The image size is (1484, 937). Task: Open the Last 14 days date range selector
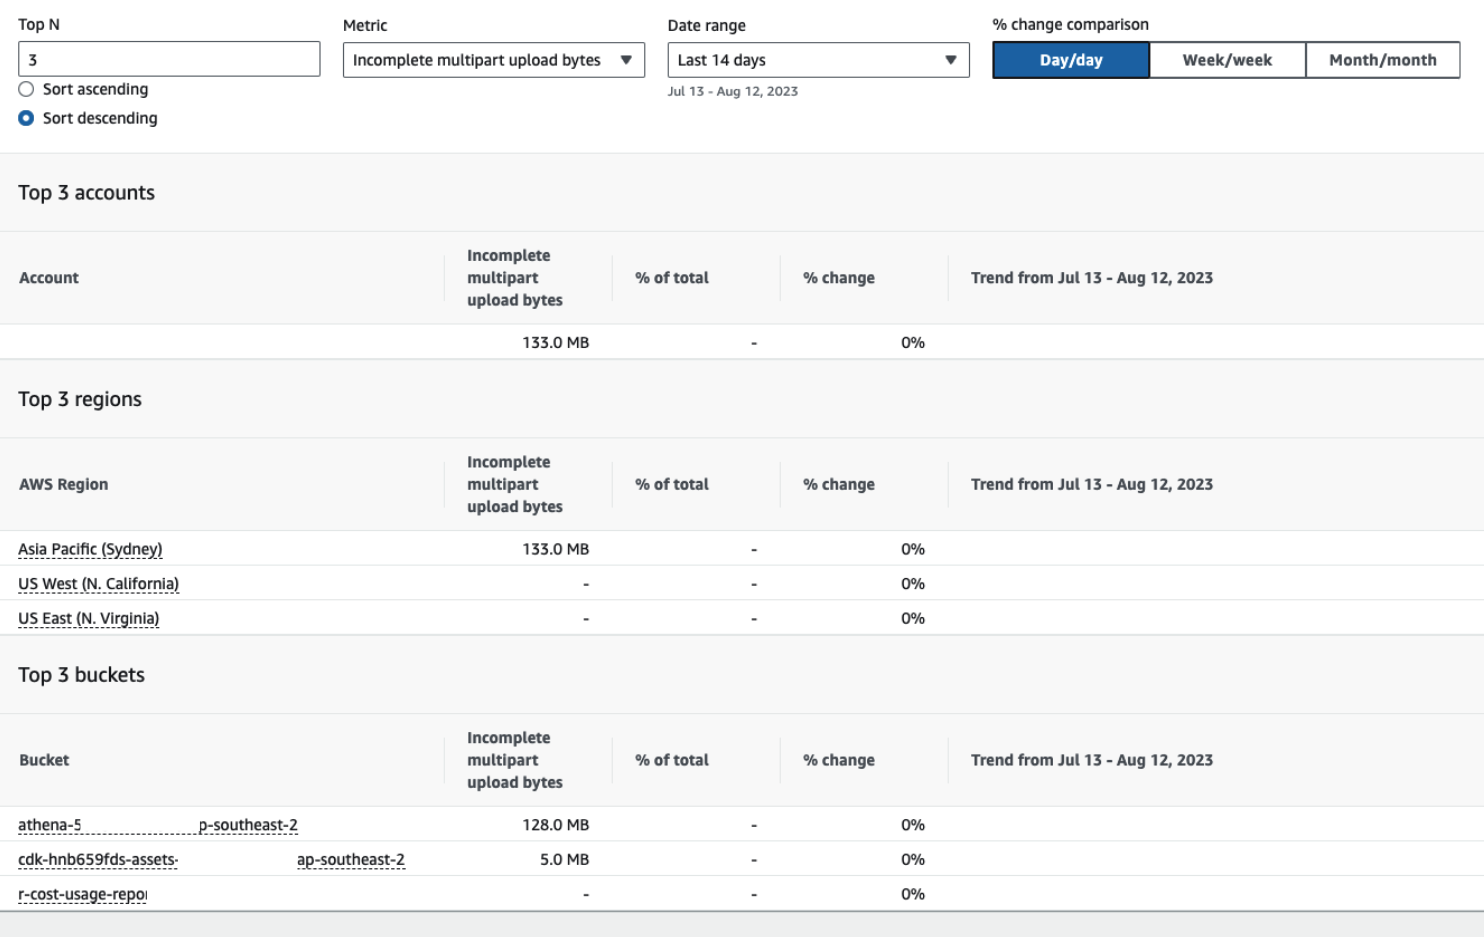pyautogui.click(x=818, y=60)
